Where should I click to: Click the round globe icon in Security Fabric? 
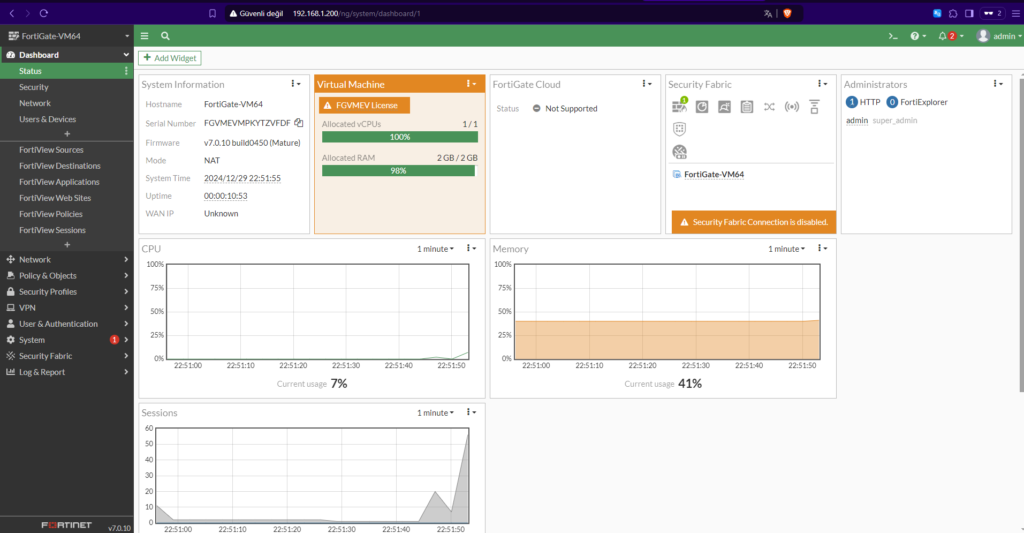679,152
